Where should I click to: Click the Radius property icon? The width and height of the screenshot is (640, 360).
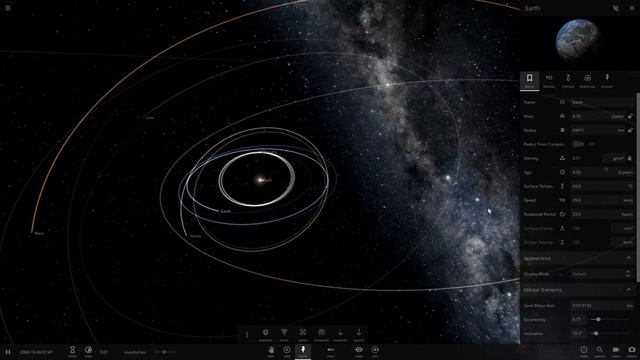pyautogui.click(x=562, y=130)
